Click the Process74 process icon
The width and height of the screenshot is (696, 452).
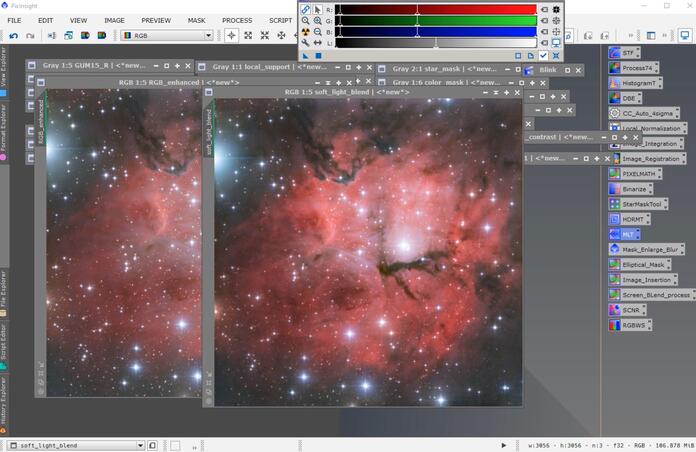633,68
